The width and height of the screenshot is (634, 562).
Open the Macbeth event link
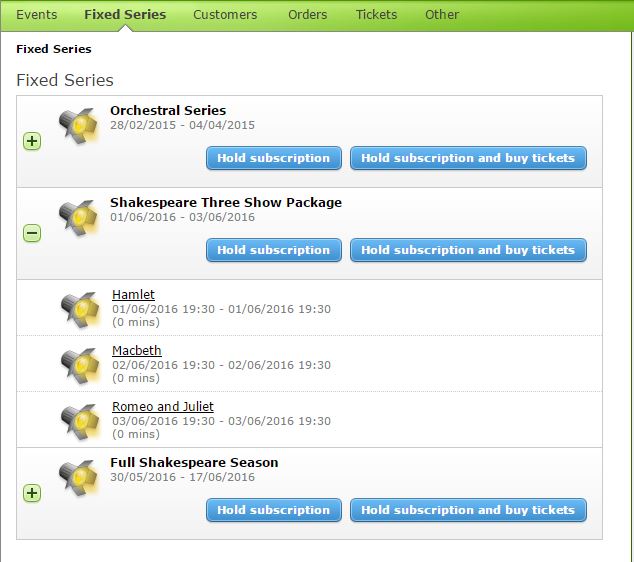tap(137, 351)
